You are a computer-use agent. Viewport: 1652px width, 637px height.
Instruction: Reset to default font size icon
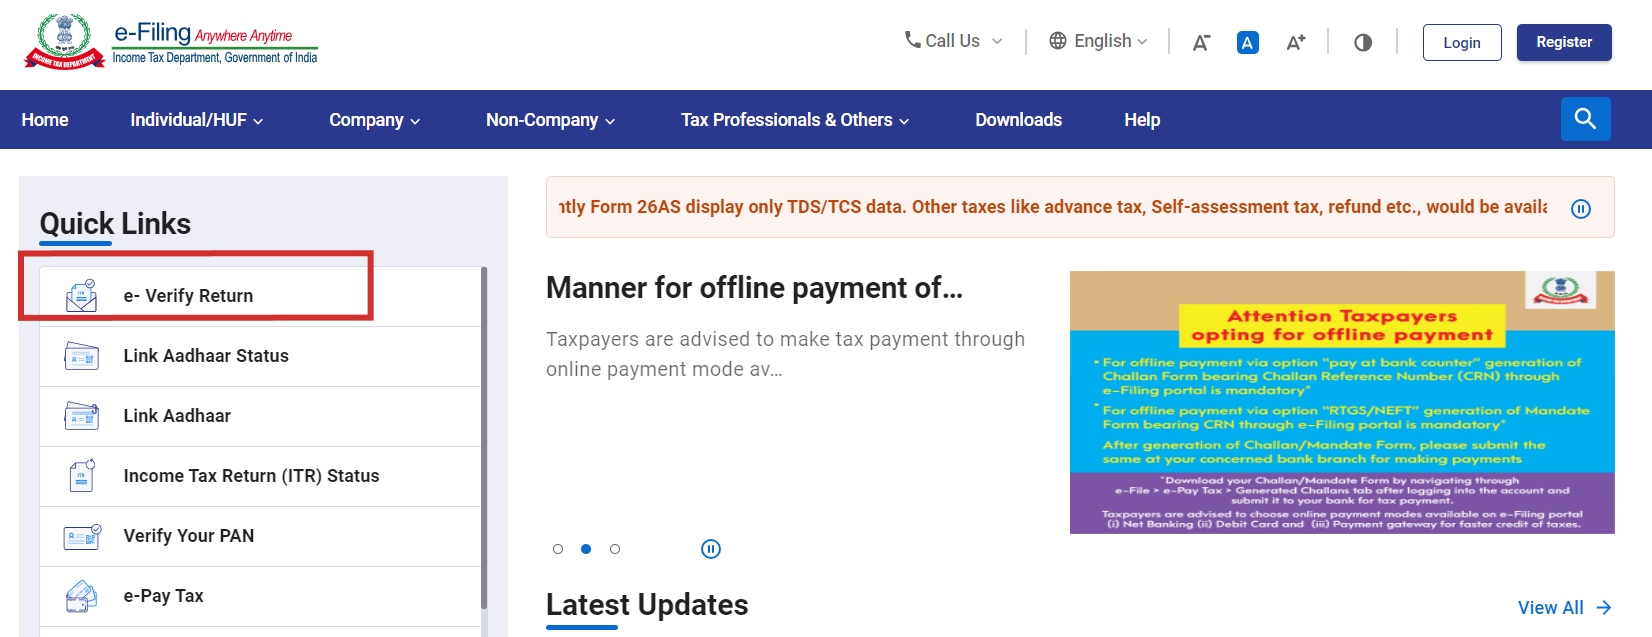1247,42
